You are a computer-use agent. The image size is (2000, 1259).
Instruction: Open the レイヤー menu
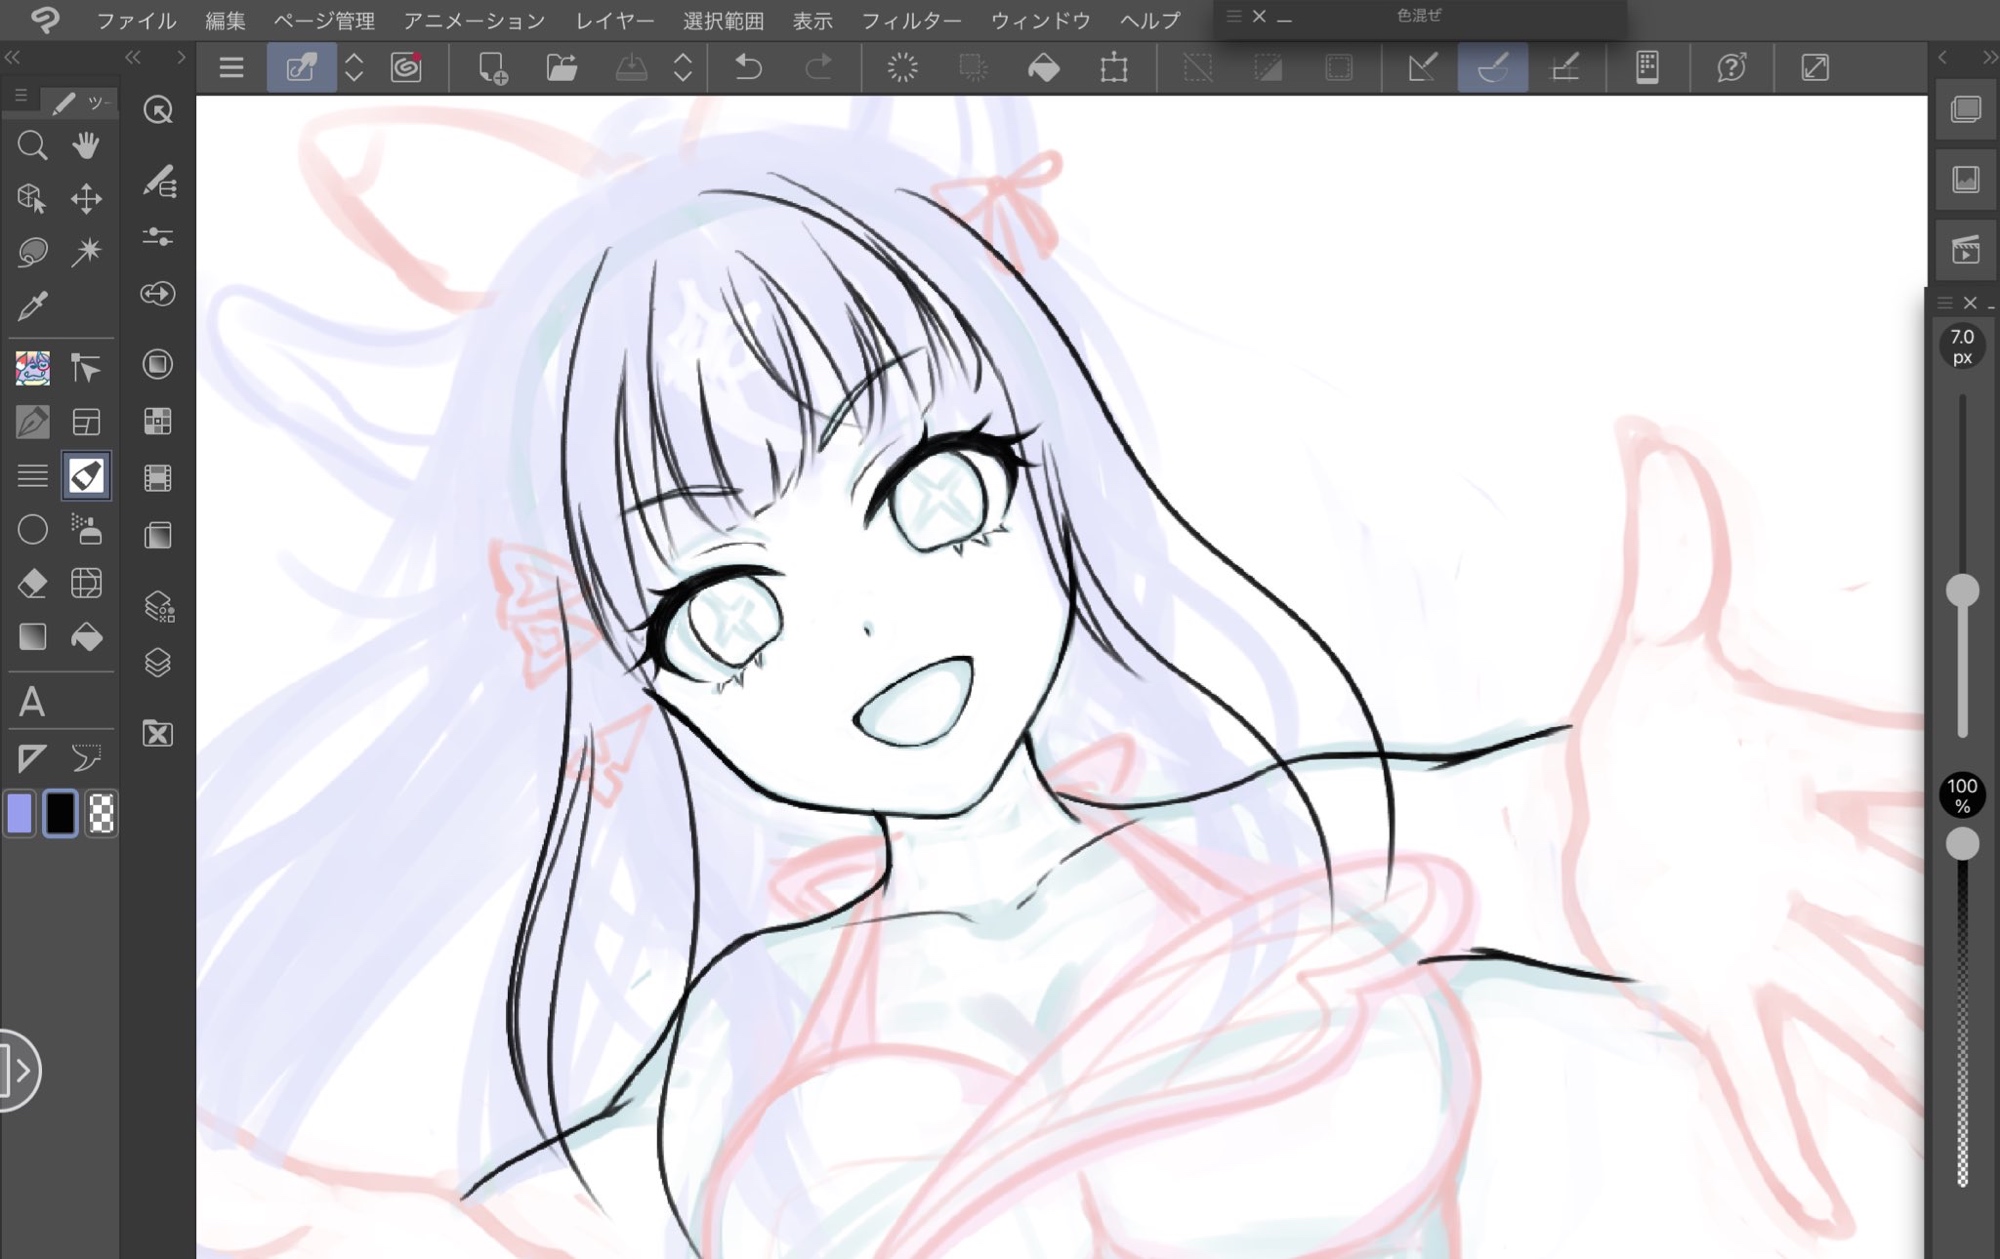(614, 20)
